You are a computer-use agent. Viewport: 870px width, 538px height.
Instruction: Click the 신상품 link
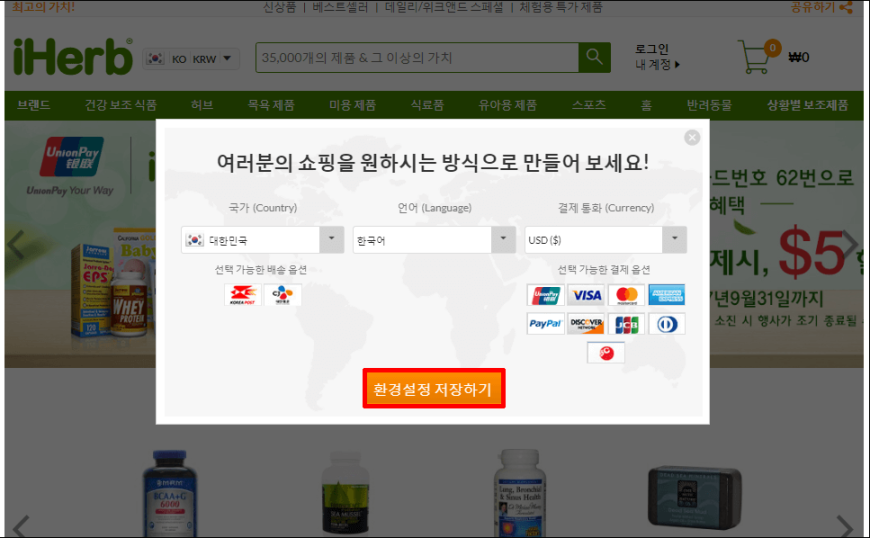[279, 7]
